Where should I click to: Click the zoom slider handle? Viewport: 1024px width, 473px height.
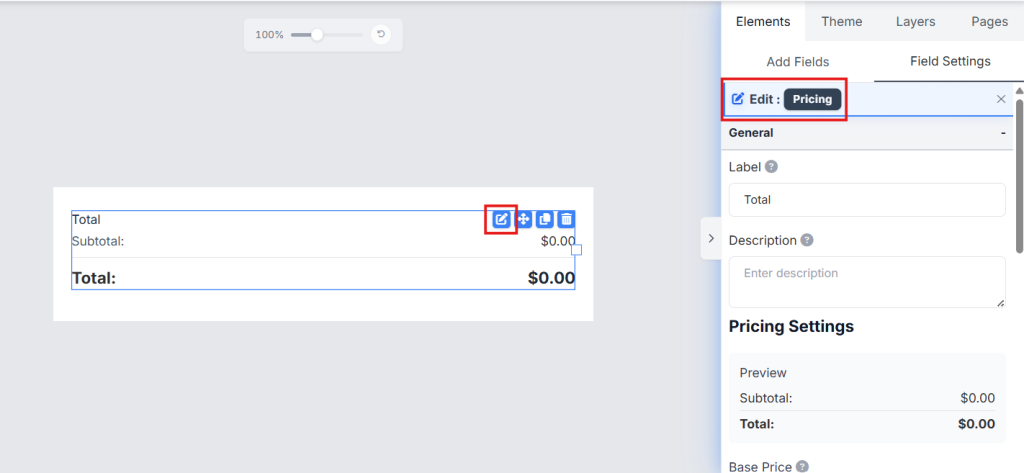coord(317,34)
